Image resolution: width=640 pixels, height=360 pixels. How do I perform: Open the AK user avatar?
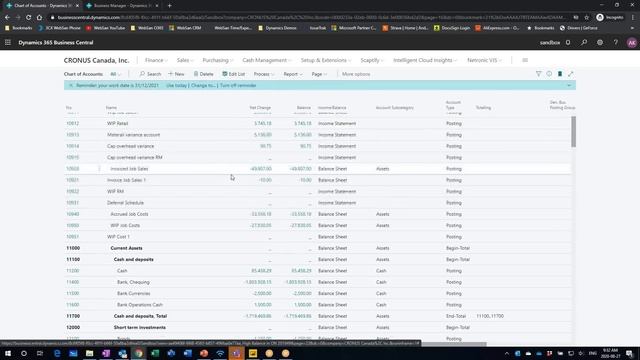coord(631,42)
